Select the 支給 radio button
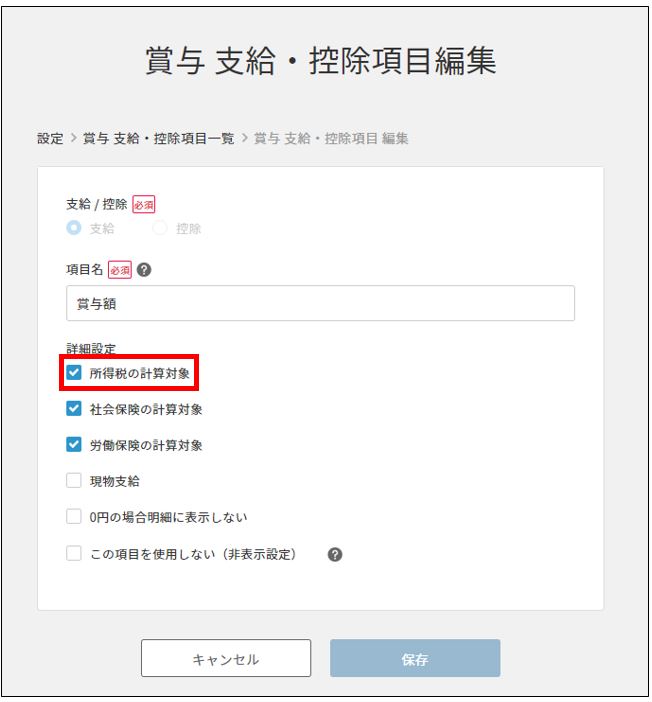This screenshot has height=702, width=652. pyautogui.click(x=74, y=228)
